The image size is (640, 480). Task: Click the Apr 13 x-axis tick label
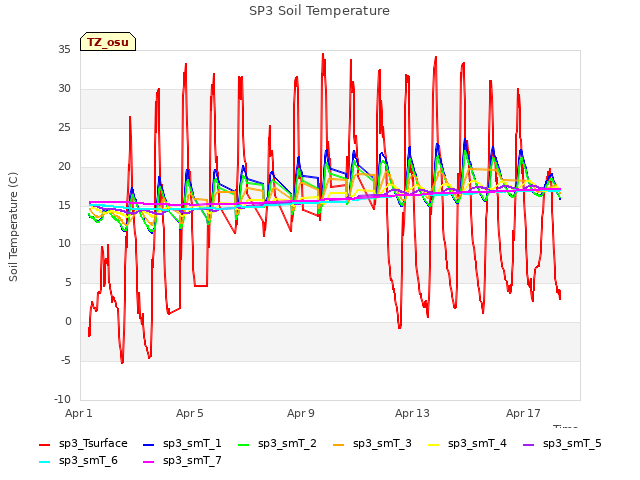[412, 413]
